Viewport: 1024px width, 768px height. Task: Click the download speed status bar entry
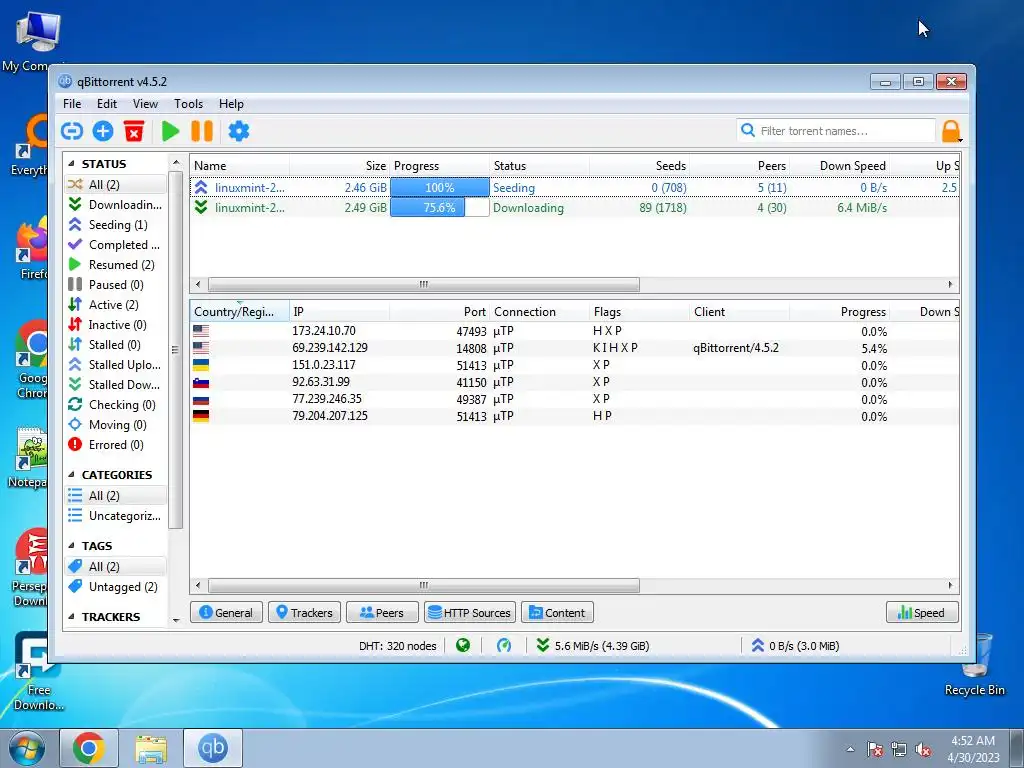click(592, 646)
